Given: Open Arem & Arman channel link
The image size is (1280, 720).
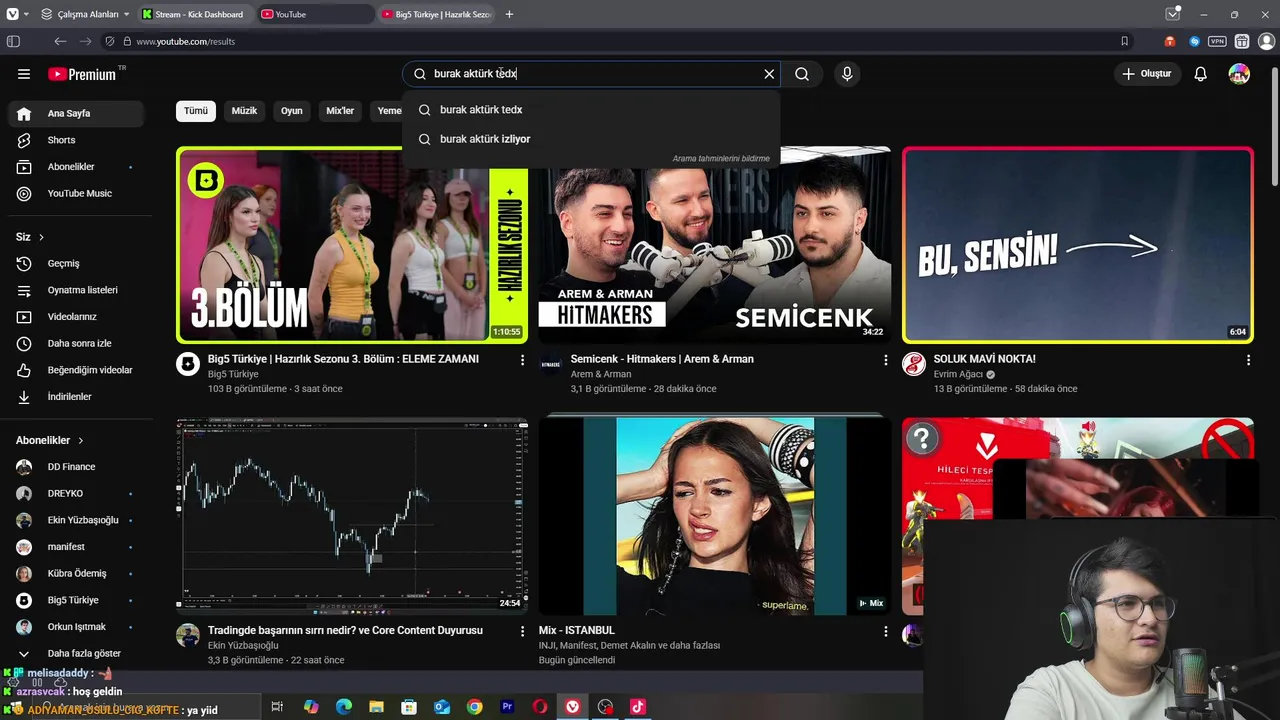Looking at the screenshot, I should coord(601,375).
